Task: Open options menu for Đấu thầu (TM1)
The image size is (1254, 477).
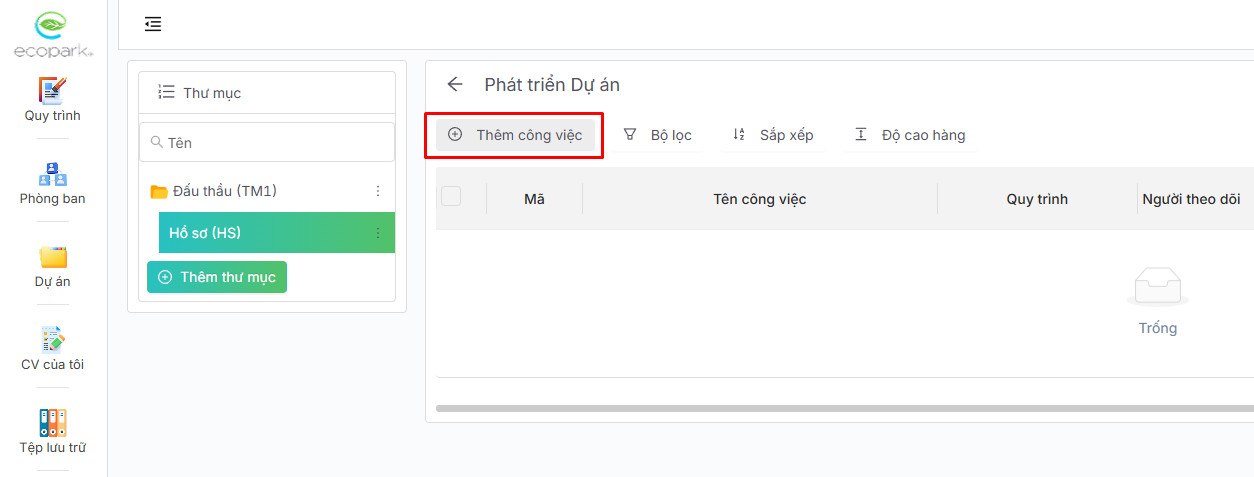Action: 378,191
